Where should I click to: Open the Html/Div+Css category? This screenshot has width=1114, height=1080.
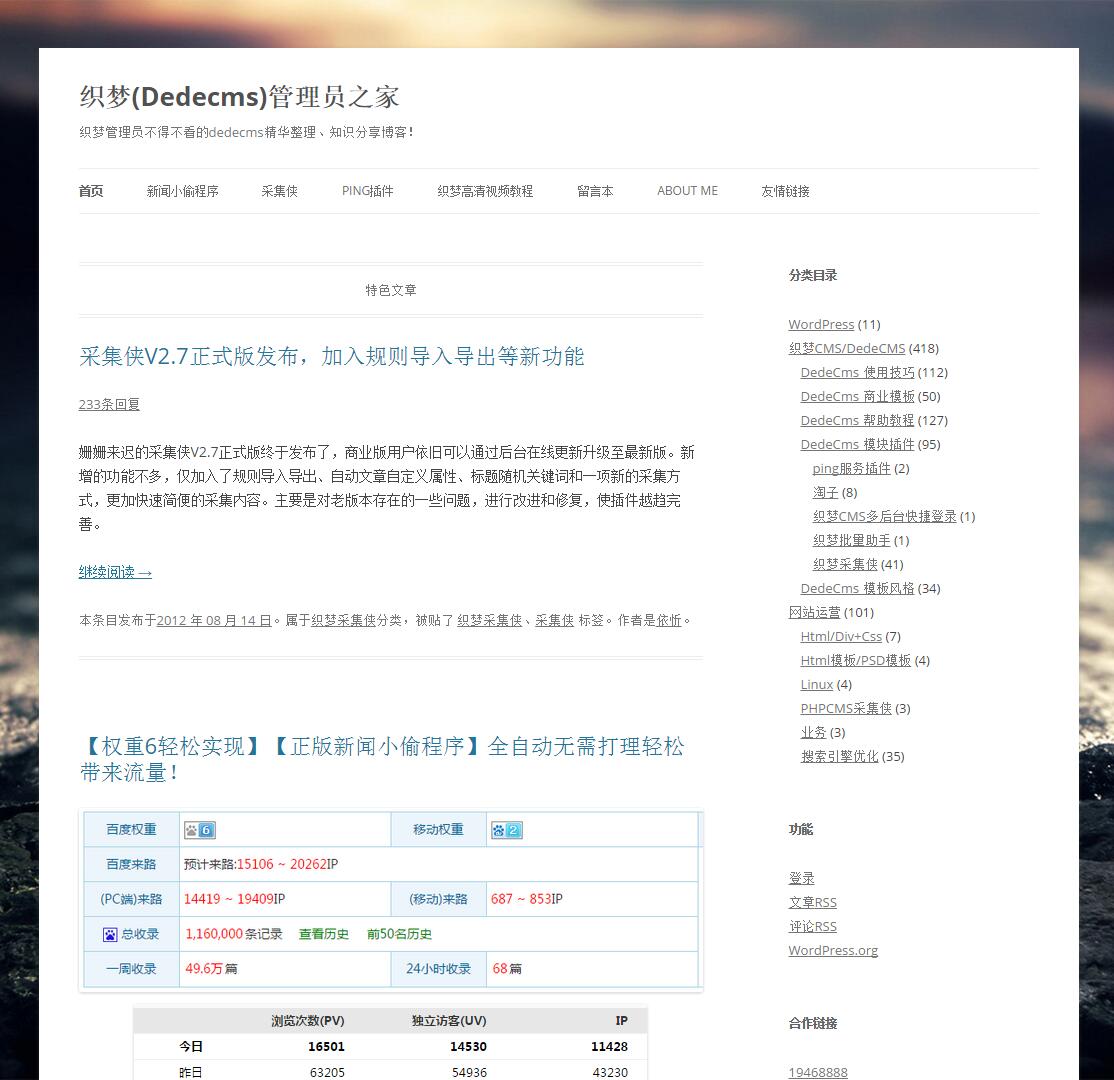click(x=841, y=637)
